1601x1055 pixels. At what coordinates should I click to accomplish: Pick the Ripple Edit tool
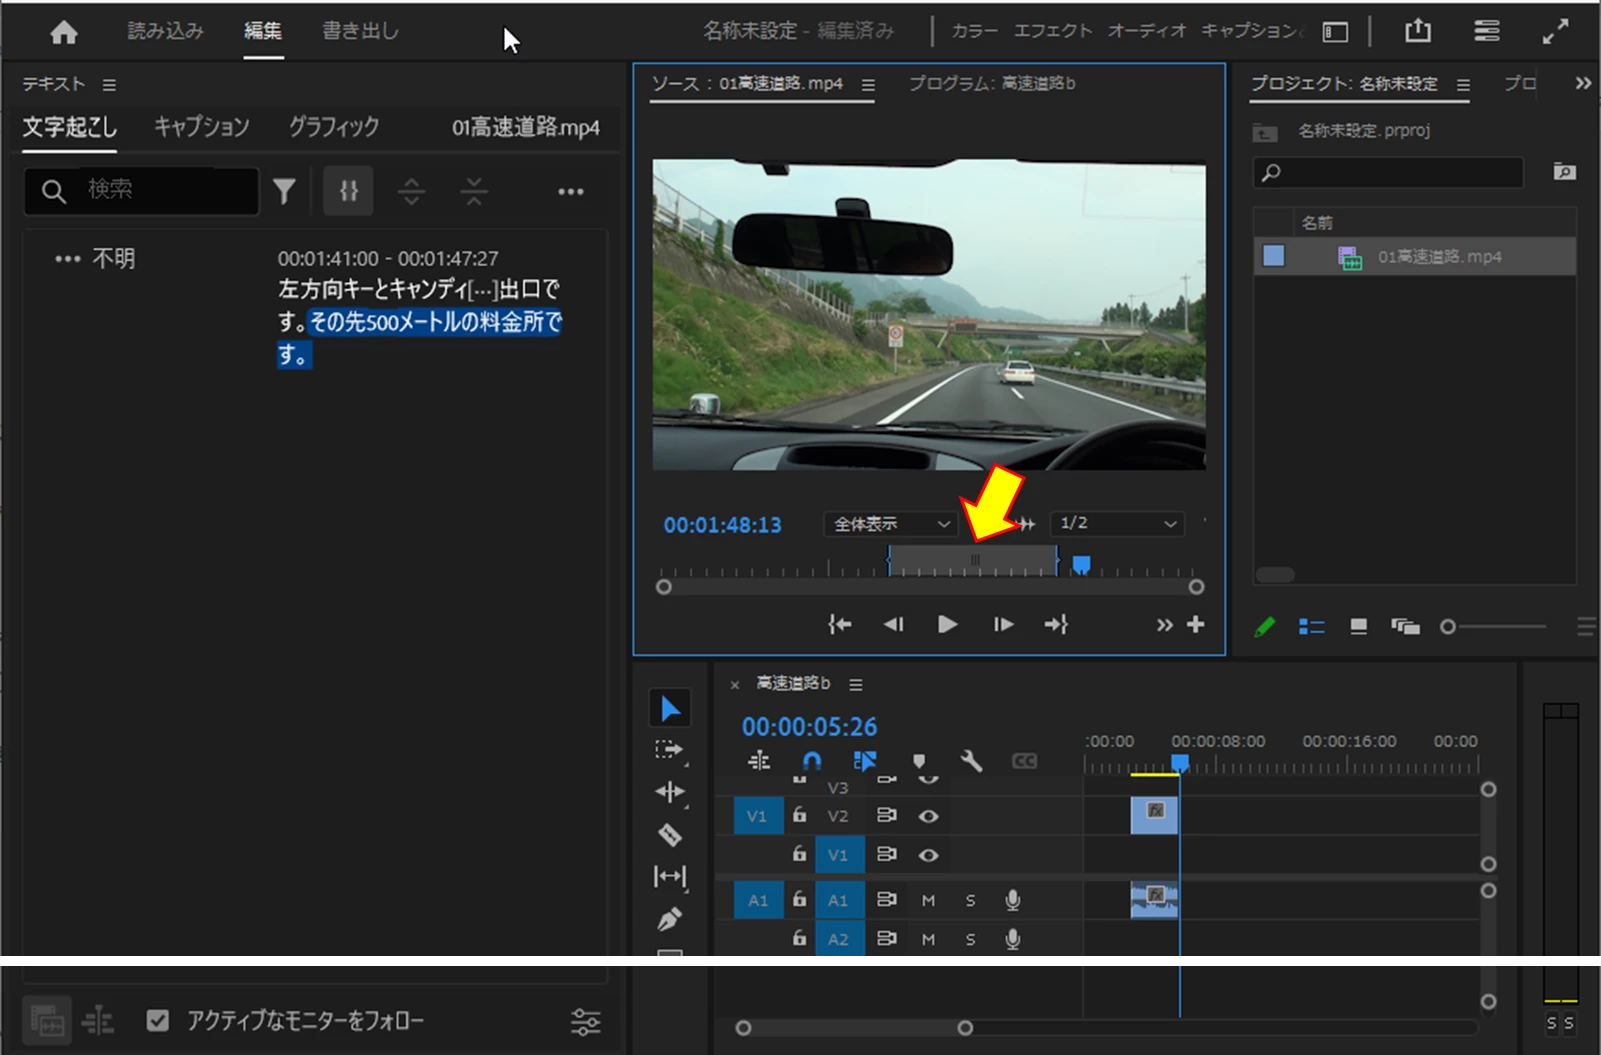(669, 792)
